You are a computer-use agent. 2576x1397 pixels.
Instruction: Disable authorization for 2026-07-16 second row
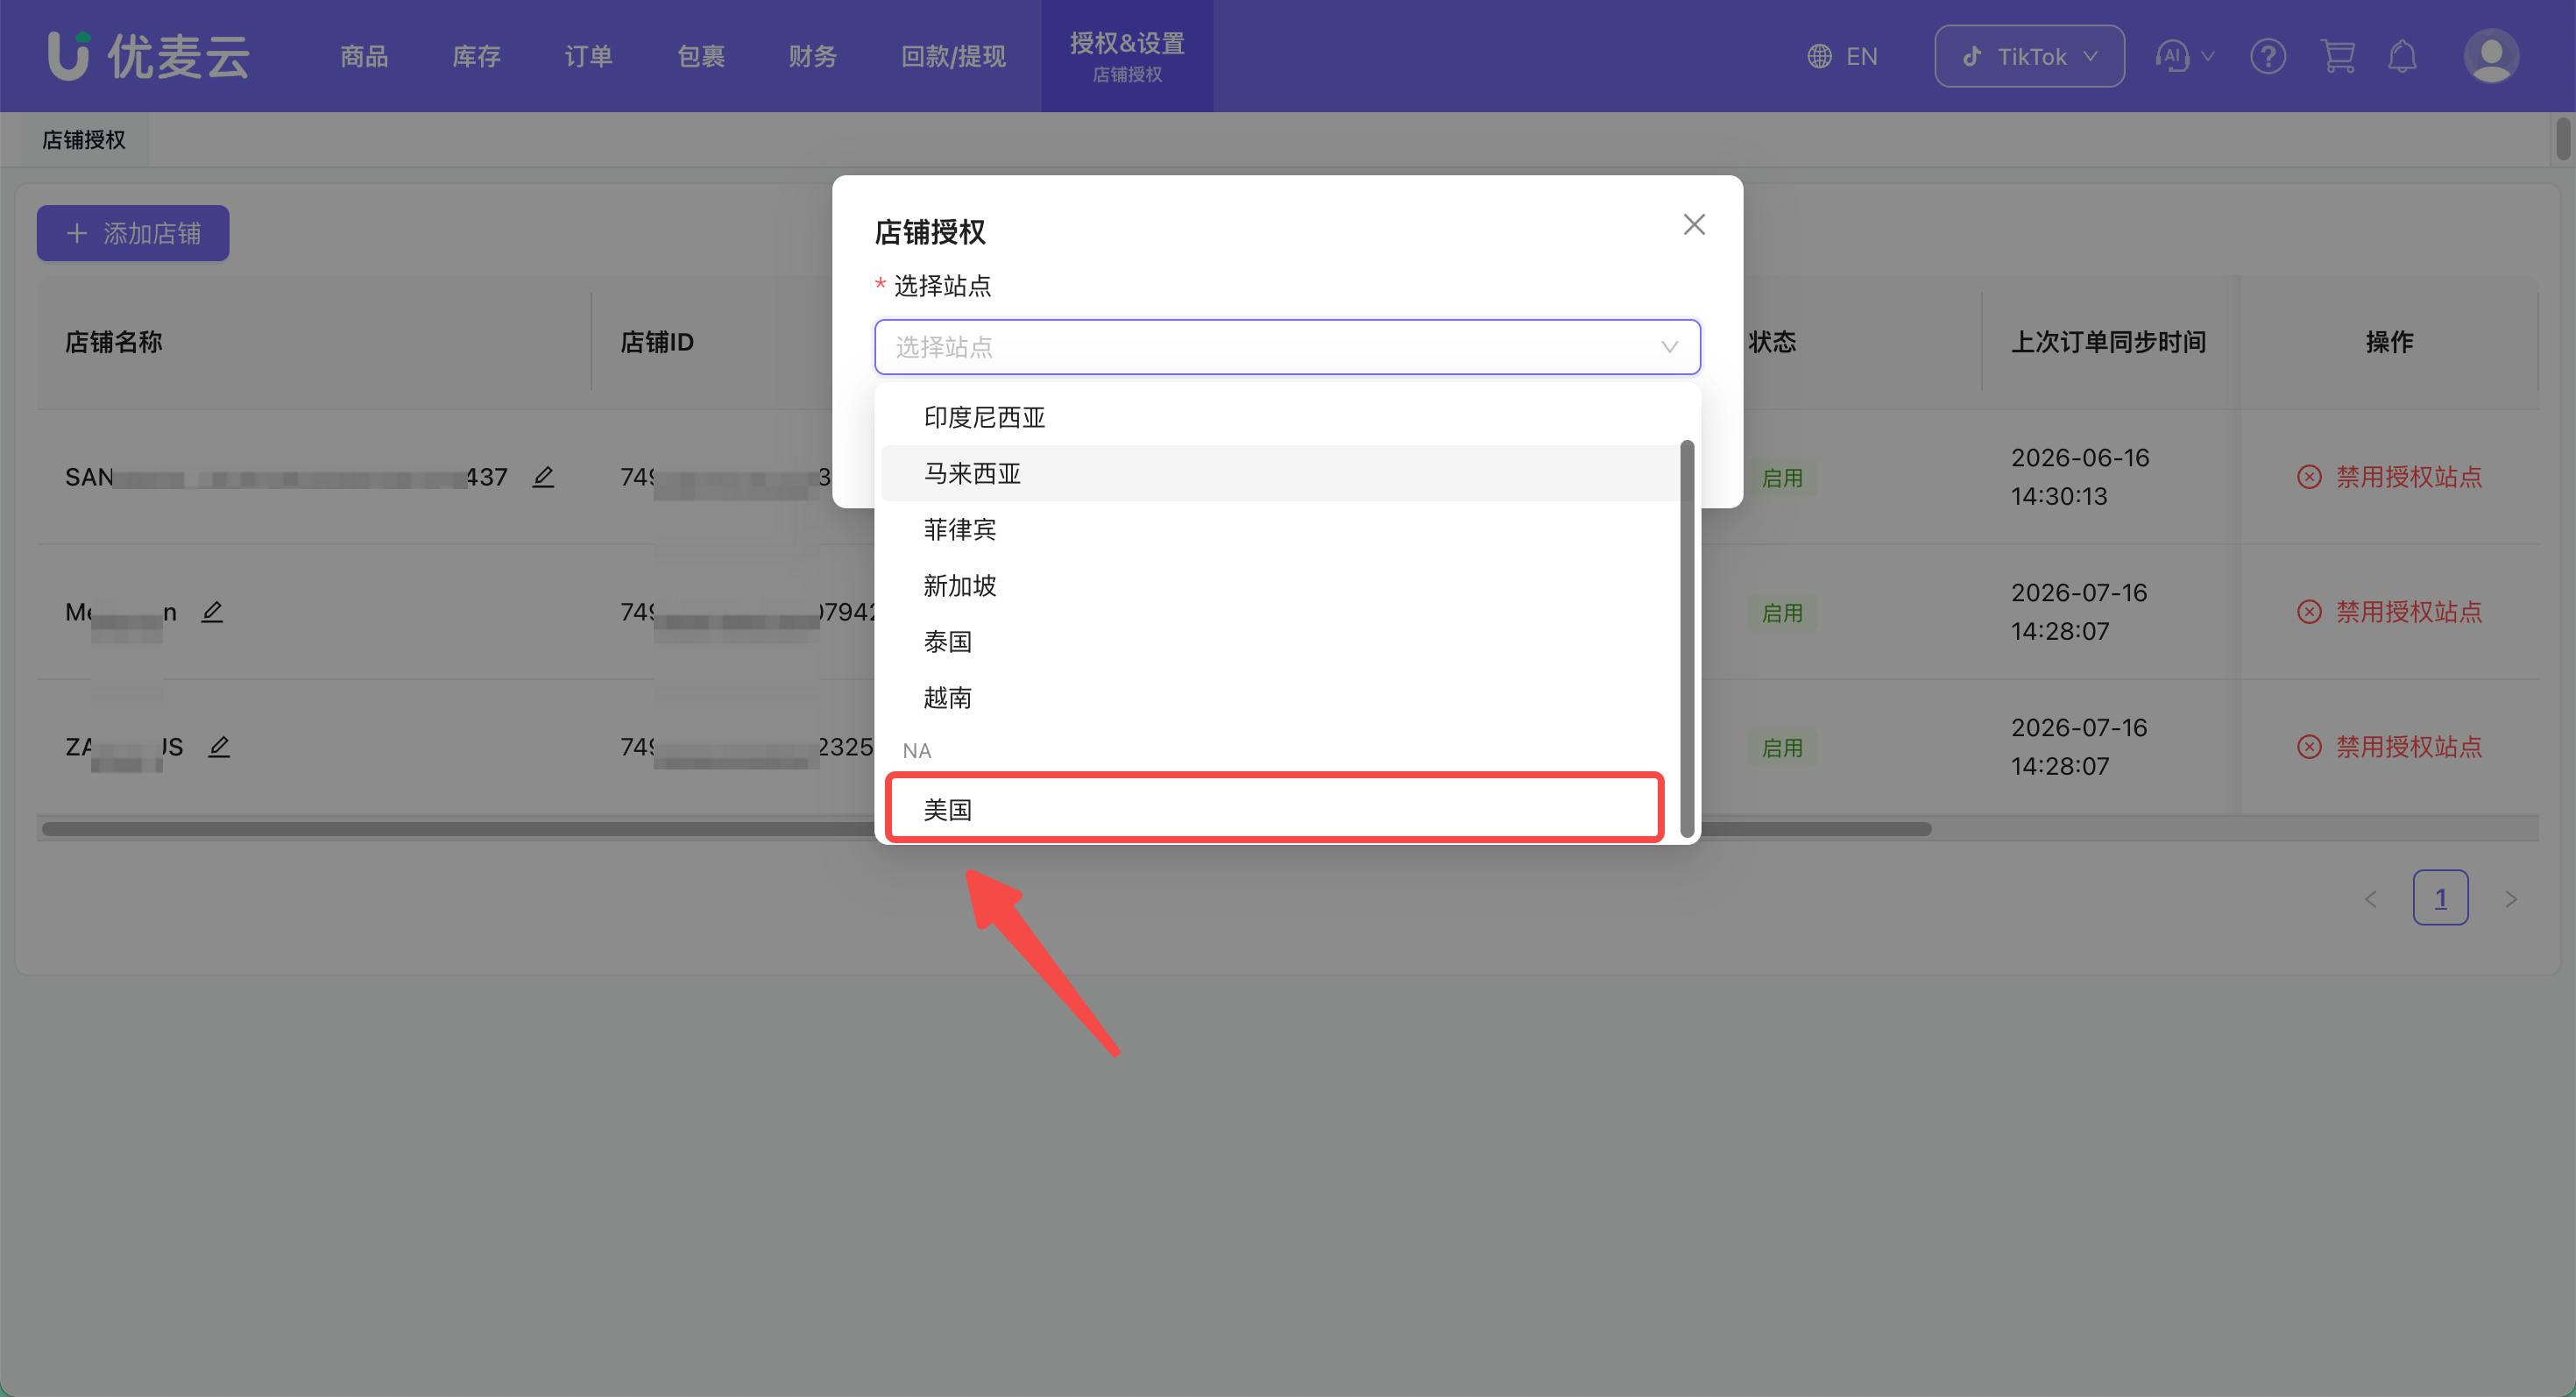[2390, 612]
